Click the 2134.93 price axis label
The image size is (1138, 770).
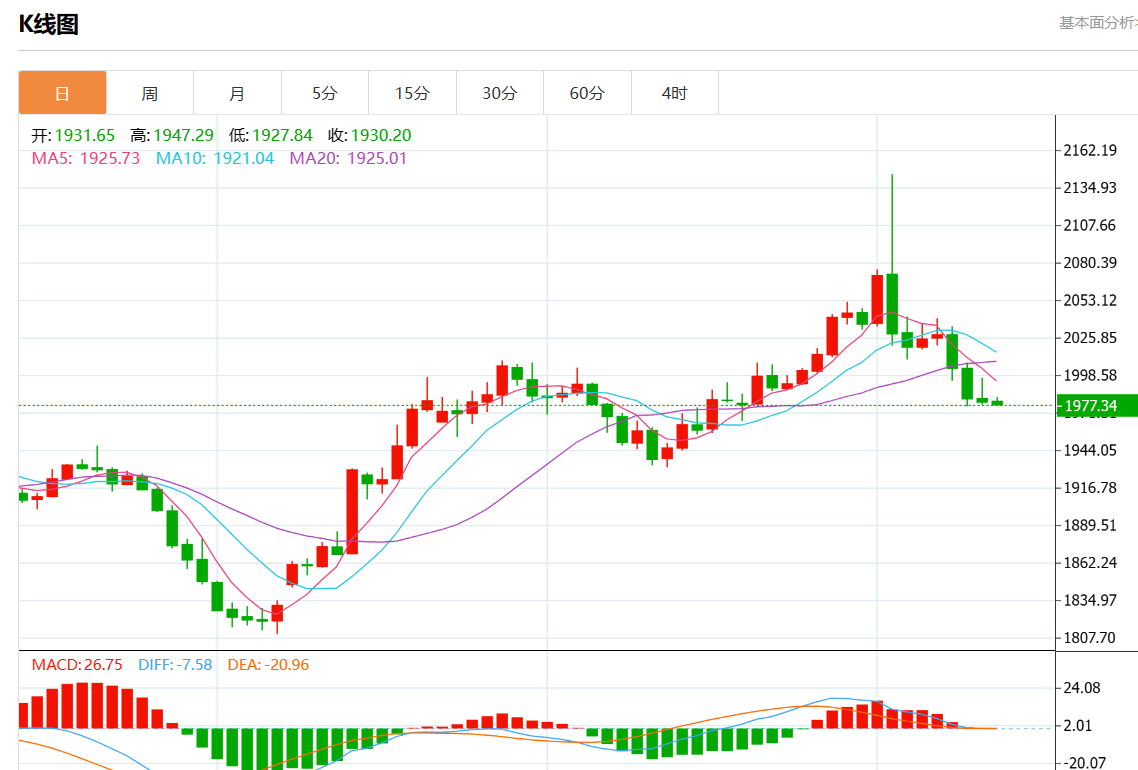[1090, 188]
